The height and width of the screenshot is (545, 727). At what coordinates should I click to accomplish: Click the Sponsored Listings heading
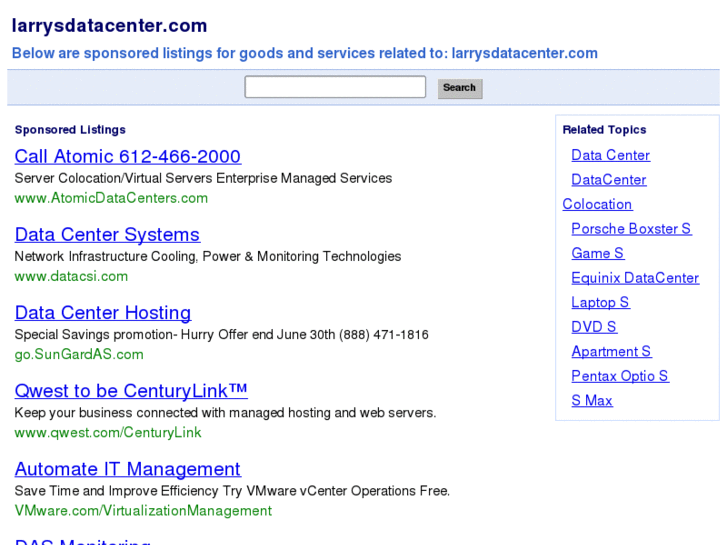[x=70, y=130]
